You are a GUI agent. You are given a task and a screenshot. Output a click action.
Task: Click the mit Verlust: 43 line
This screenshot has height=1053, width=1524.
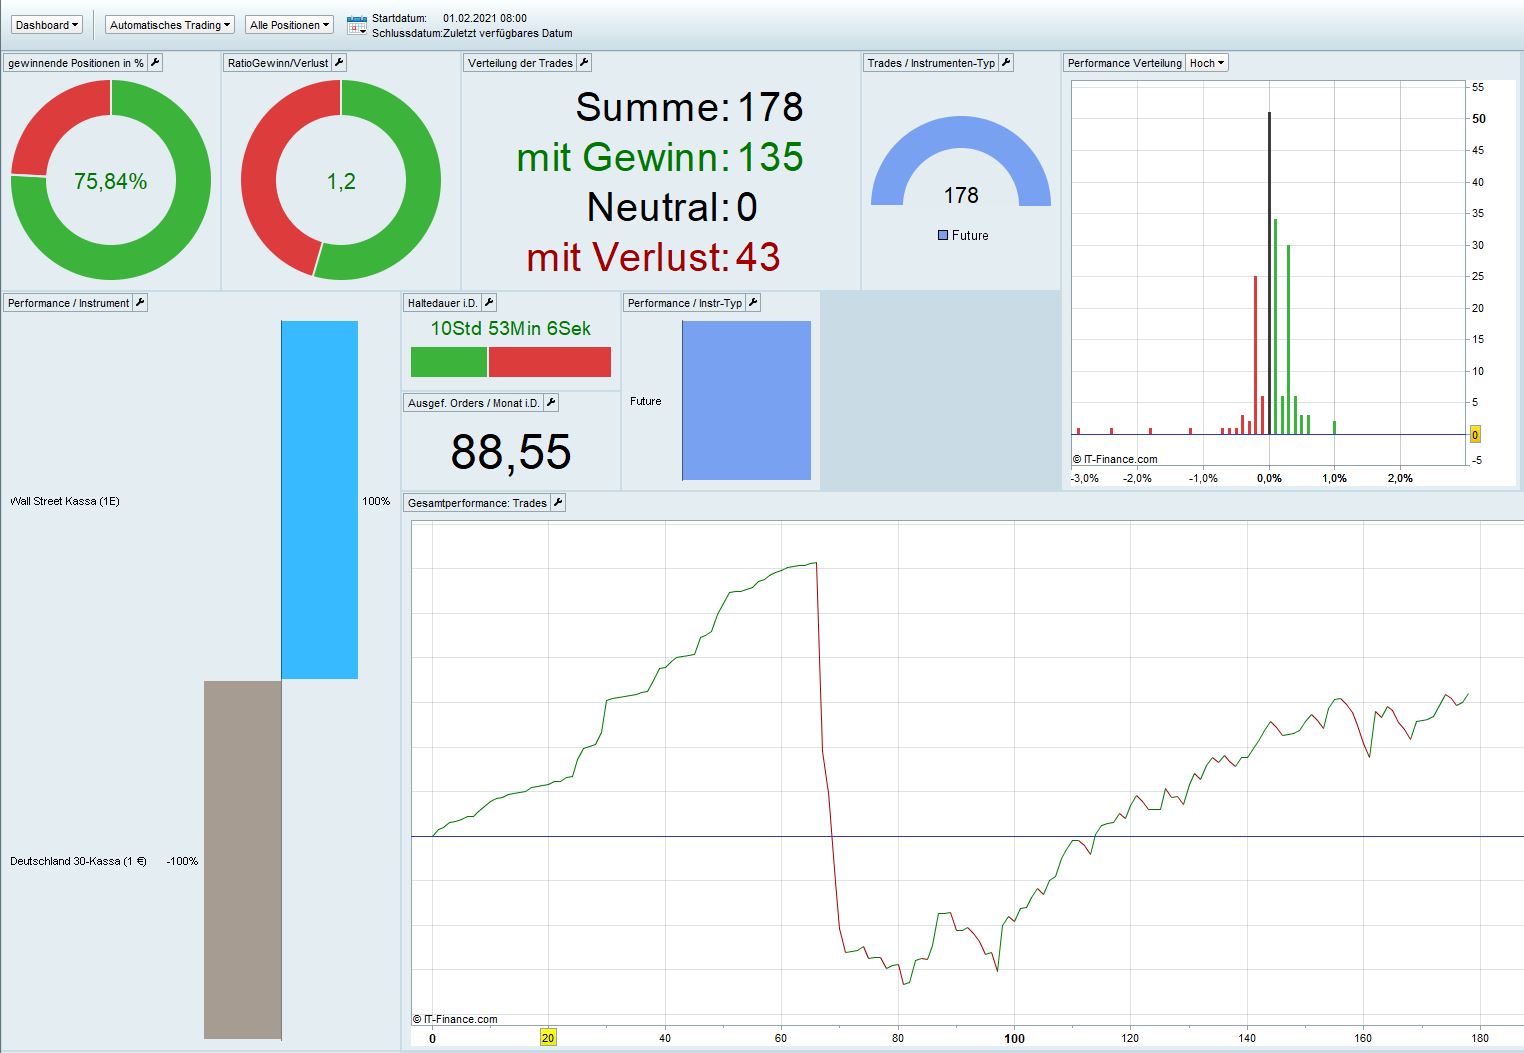click(x=654, y=257)
